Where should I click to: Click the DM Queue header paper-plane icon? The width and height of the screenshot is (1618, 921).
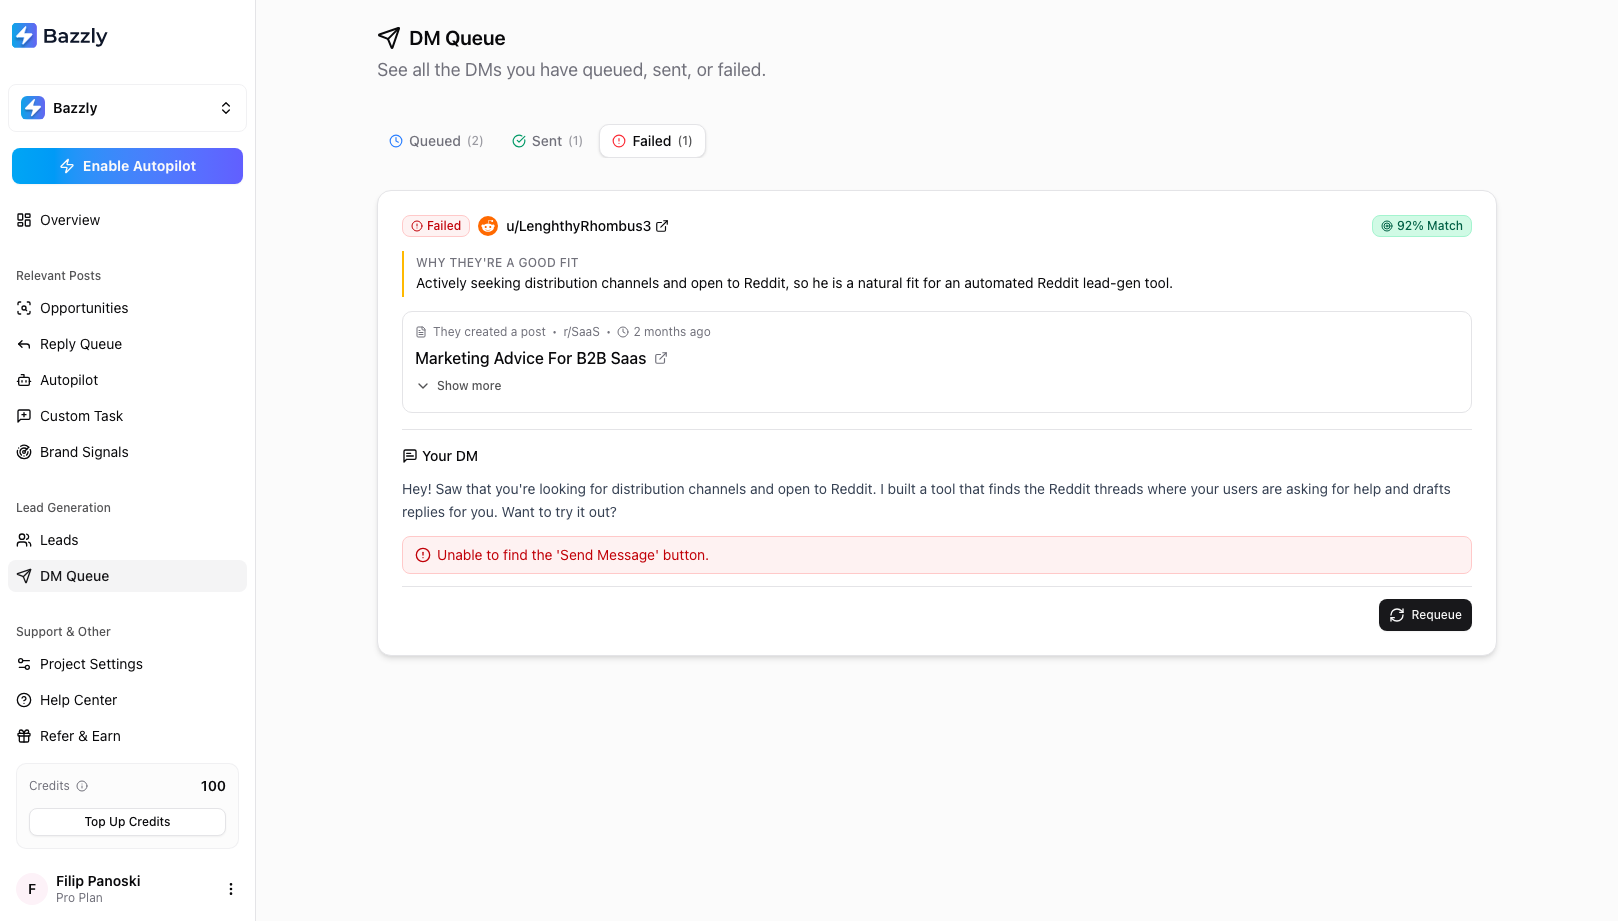click(389, 38)
